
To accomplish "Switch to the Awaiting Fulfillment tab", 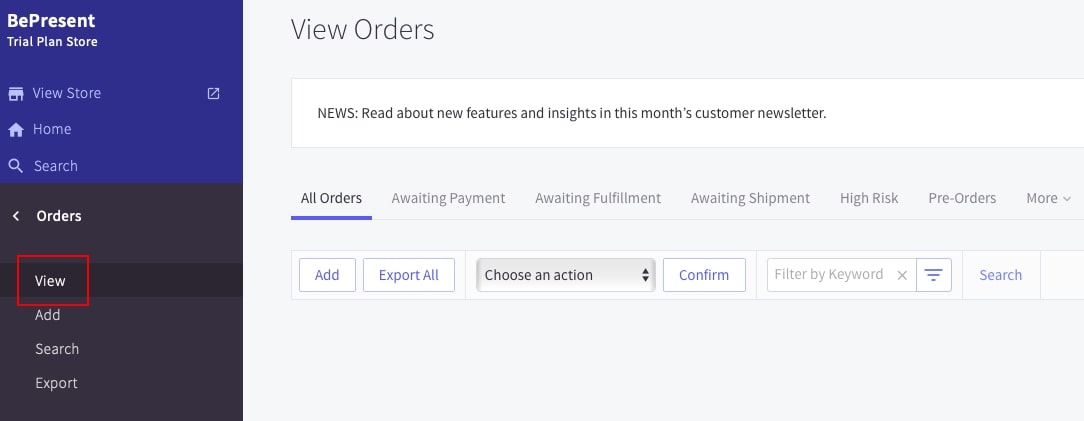I will [598, 198].
